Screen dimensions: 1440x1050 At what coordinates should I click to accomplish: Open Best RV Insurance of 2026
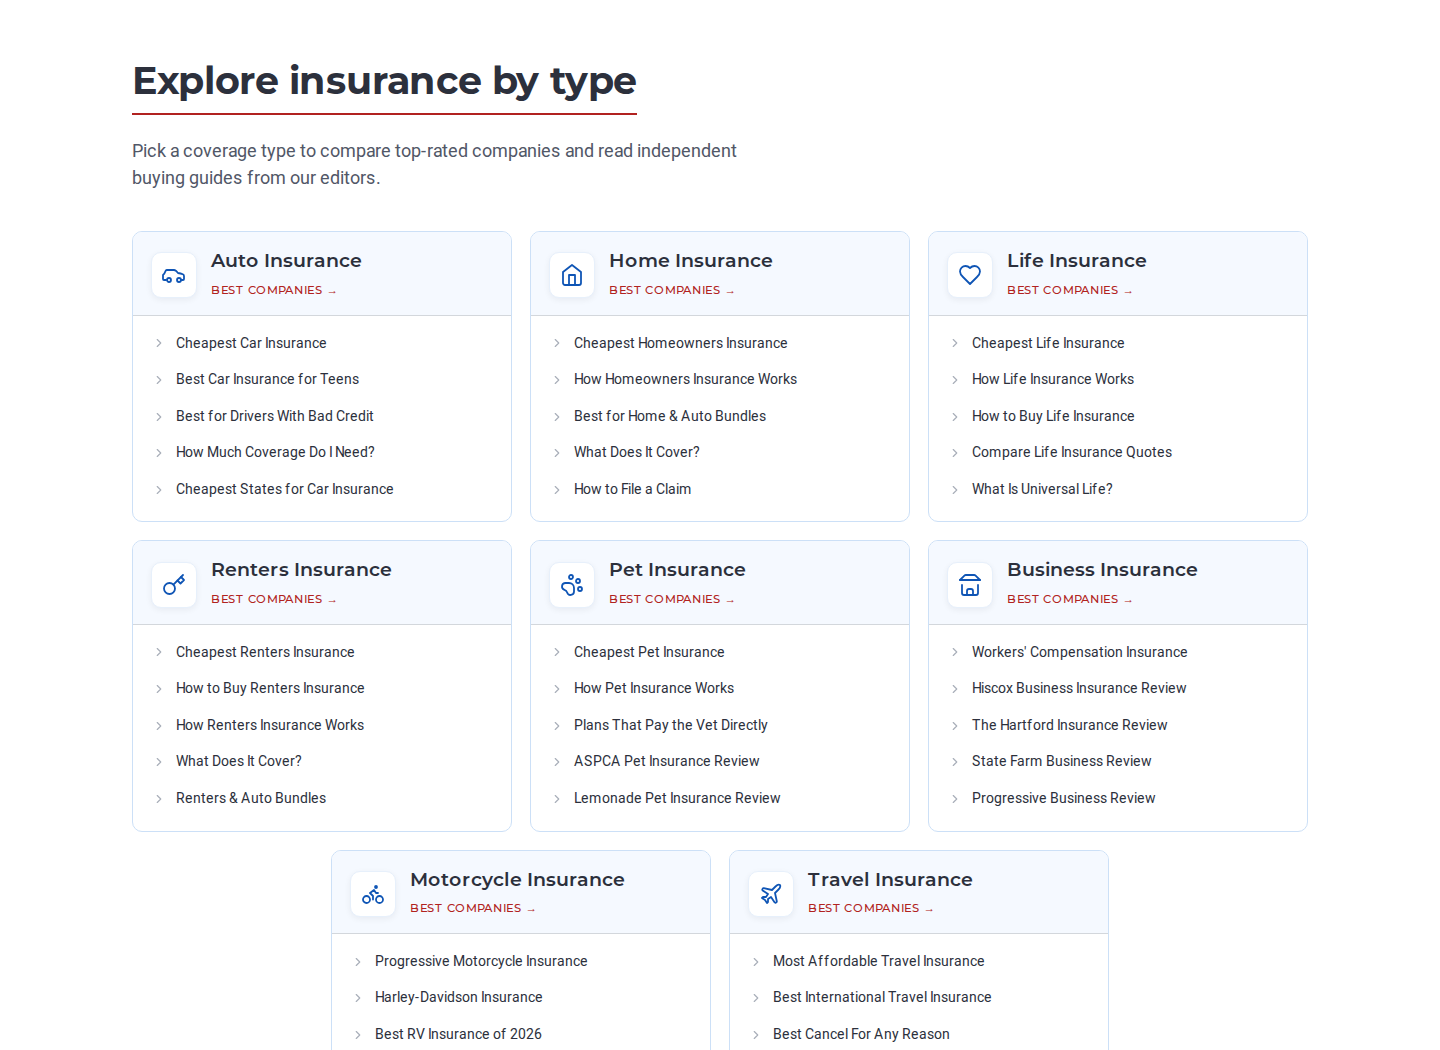[458, 1034]
